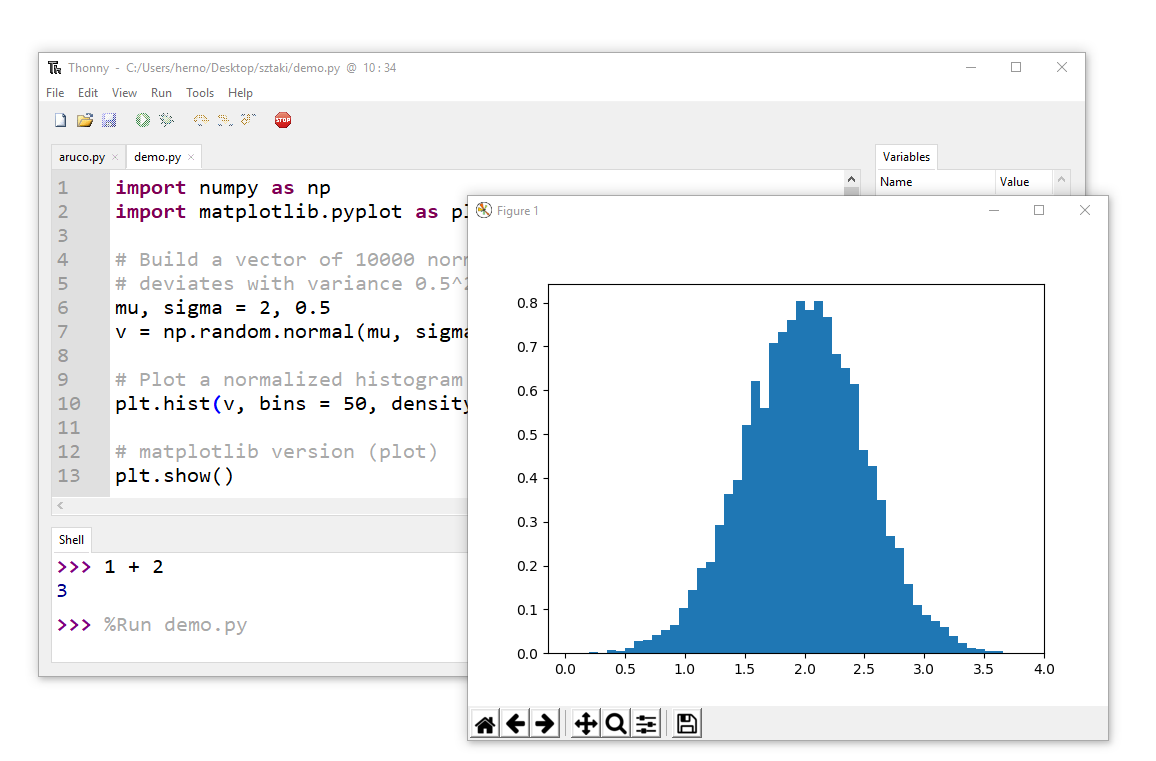Screen dimensions: 1156x761
Task: Open the Run menu
Action: point(161,93)
